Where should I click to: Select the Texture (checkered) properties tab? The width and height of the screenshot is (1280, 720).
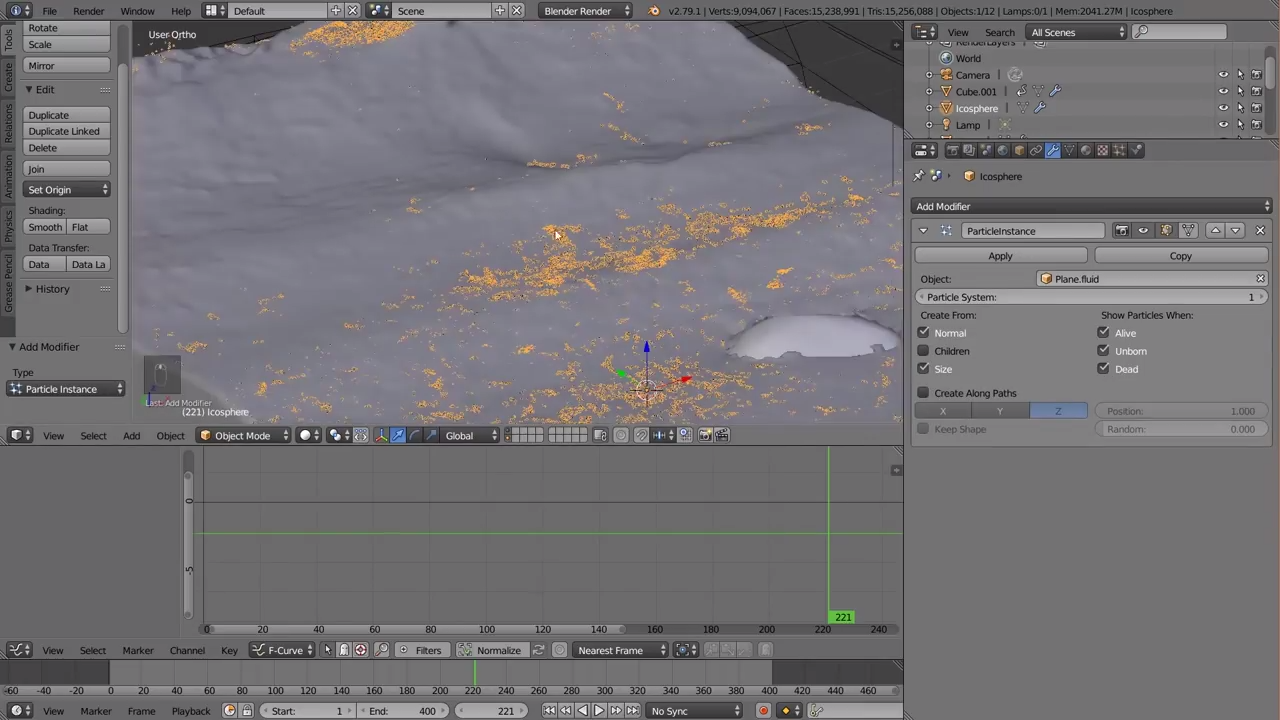(x=1102, y=150)
